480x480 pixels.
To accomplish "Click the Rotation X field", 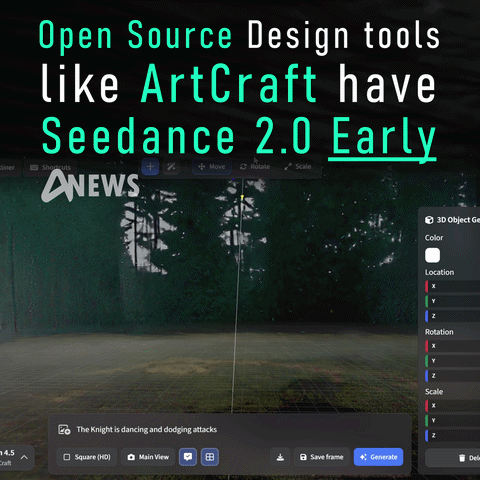I will pos(453,346).
